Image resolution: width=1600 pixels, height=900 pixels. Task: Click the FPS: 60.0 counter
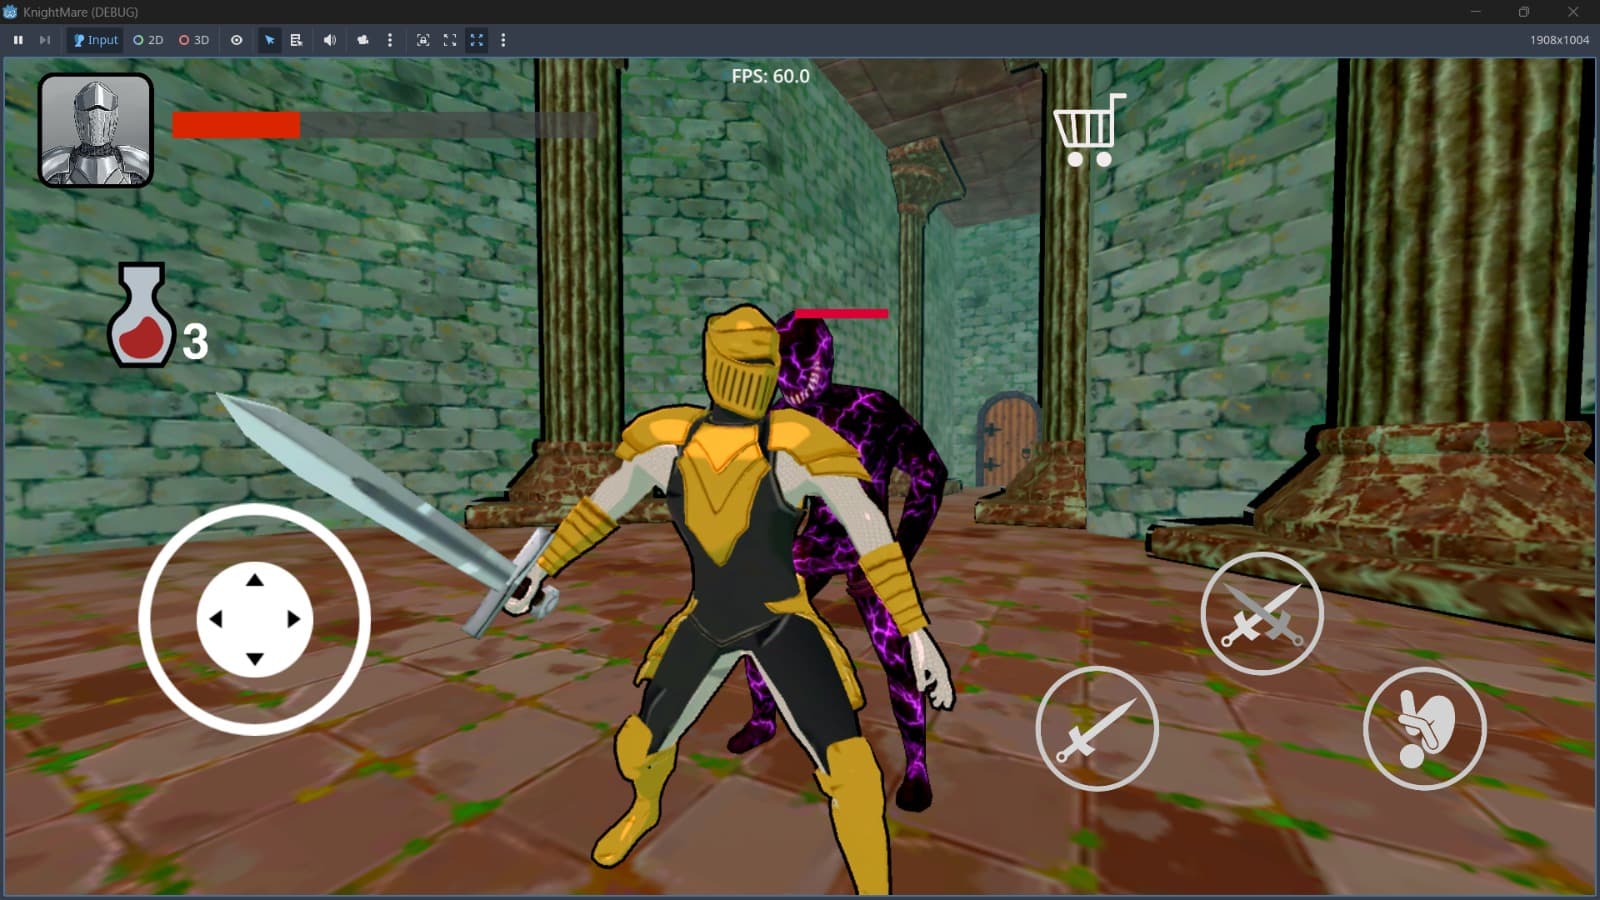pyautogui.click(x=770, y=76)
